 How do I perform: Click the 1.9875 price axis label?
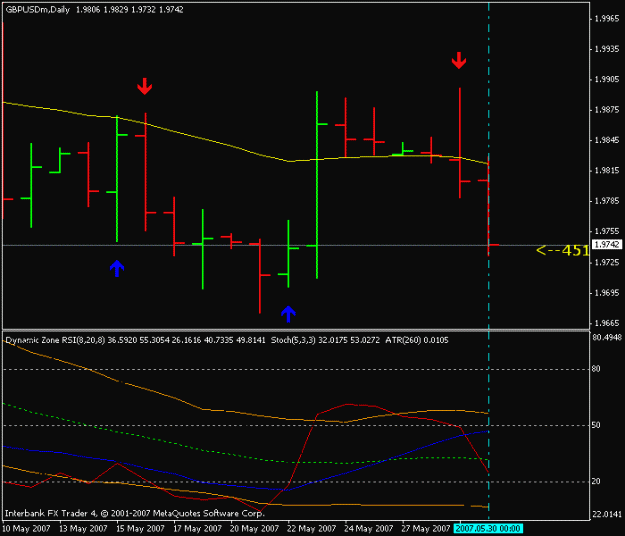pyautogui.click(x=607, y=110)
